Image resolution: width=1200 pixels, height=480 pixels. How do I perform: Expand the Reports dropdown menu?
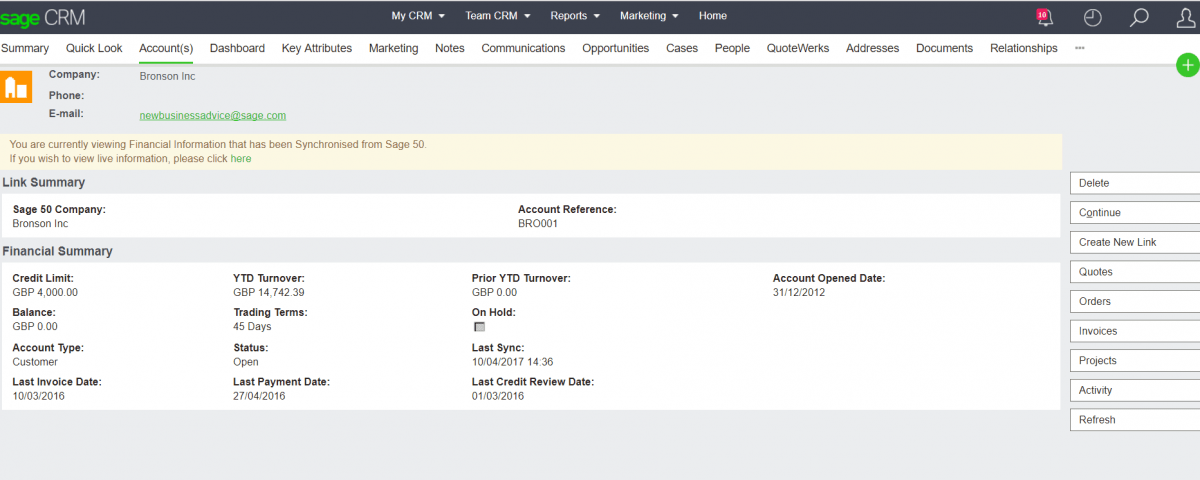tap(575, 16)
